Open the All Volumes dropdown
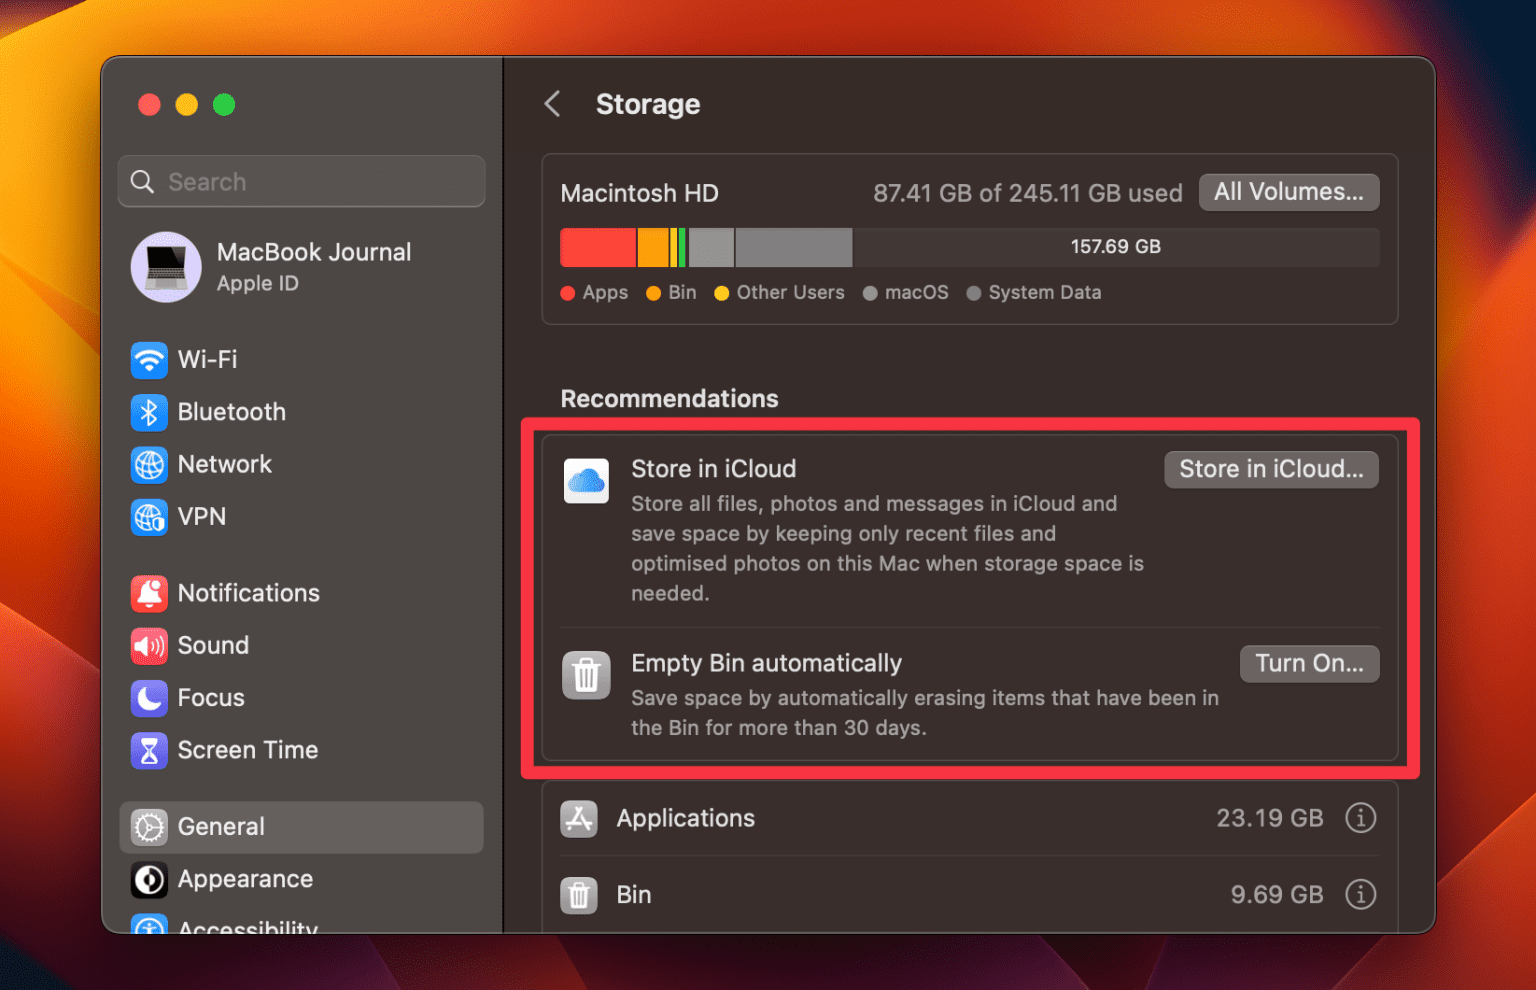Image resolution: width=1536 pixels, height=990 pixels. pyautogui.click(x=1288, y=192)
